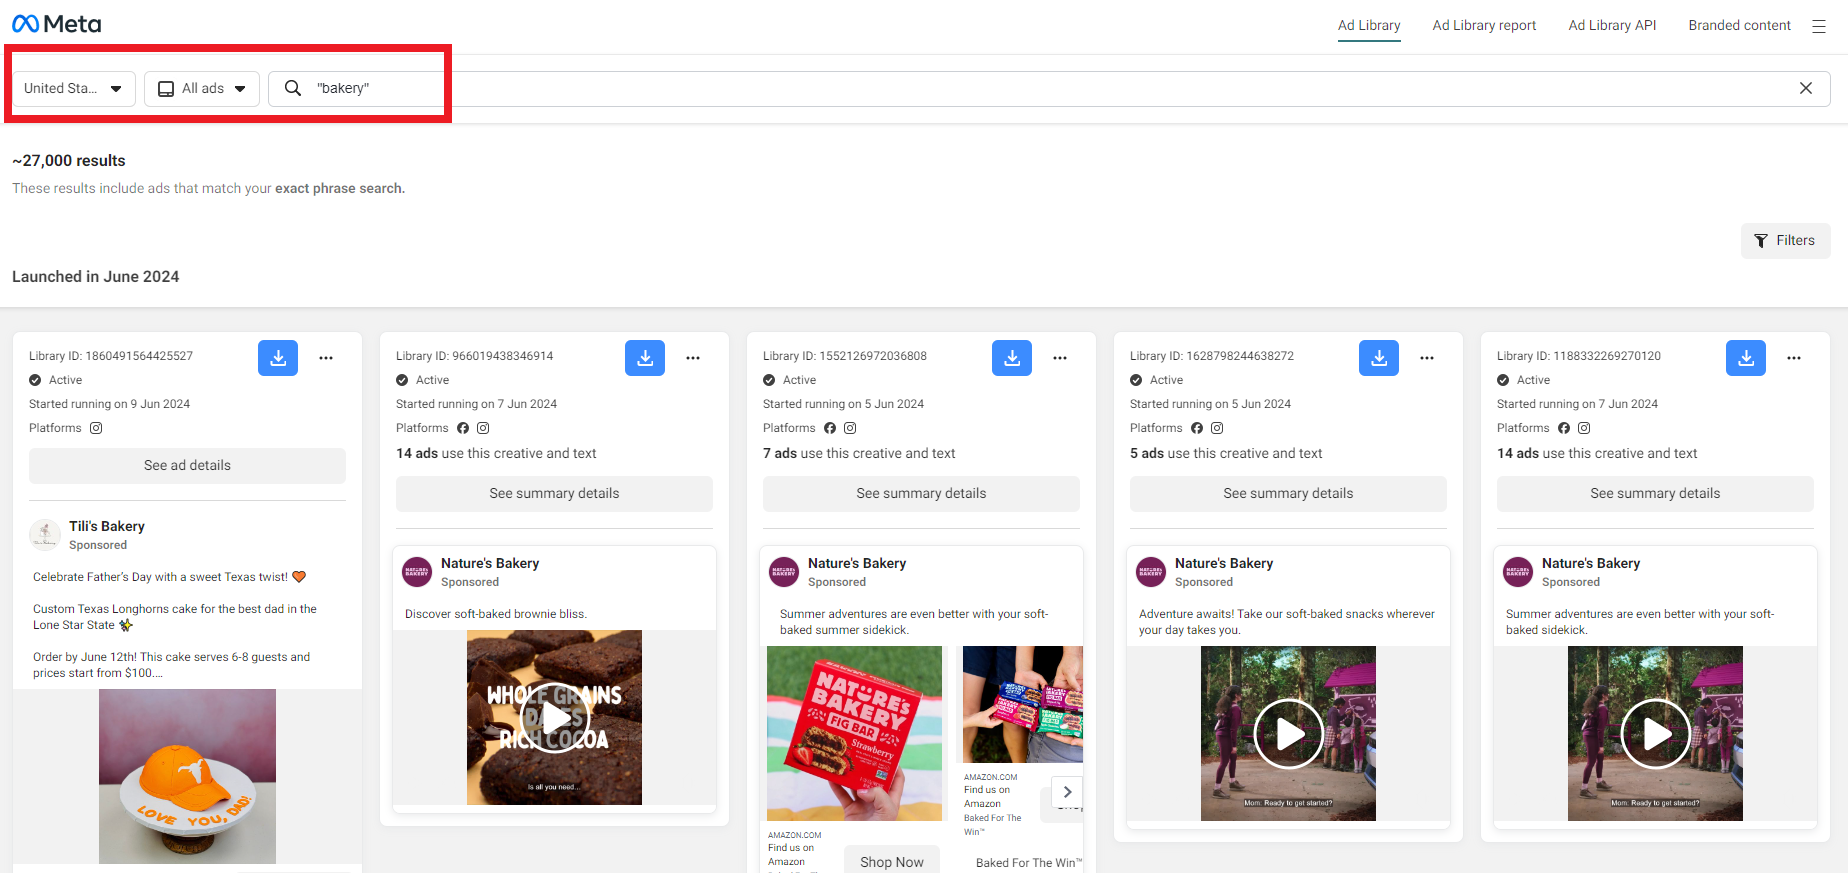Open the United States country dropdown
This screenshot has height=873, width=1848.
74,88
